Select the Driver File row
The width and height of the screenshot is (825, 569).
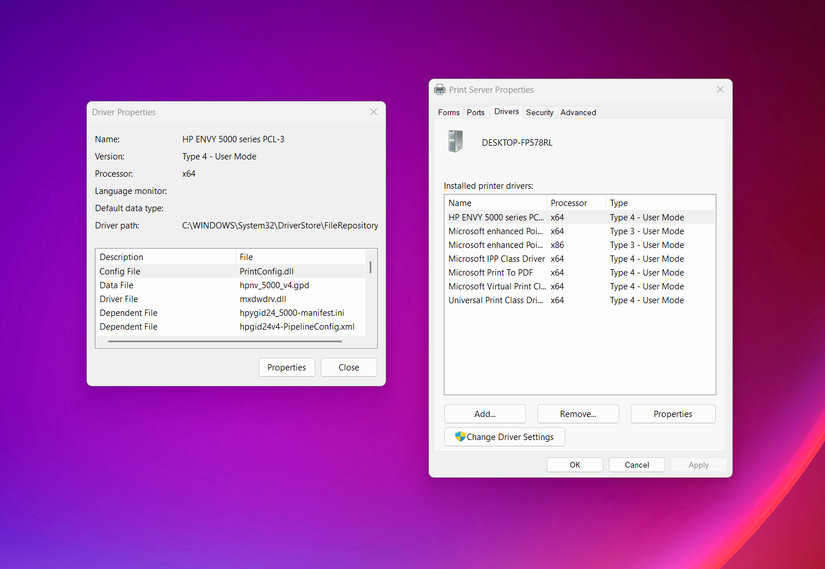coord(230,298)
